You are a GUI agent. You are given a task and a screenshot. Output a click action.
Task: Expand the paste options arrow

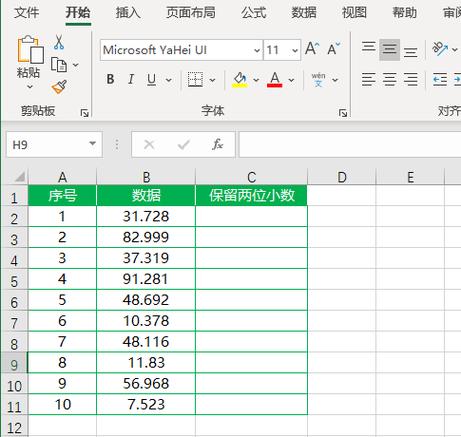coord(30,87)
